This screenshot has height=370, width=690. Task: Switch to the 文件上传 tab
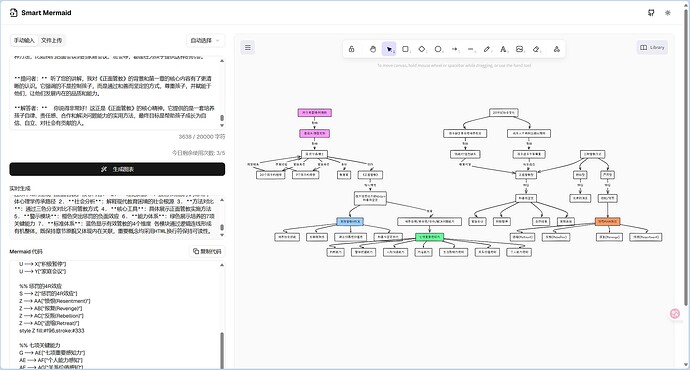click(51, 40)
